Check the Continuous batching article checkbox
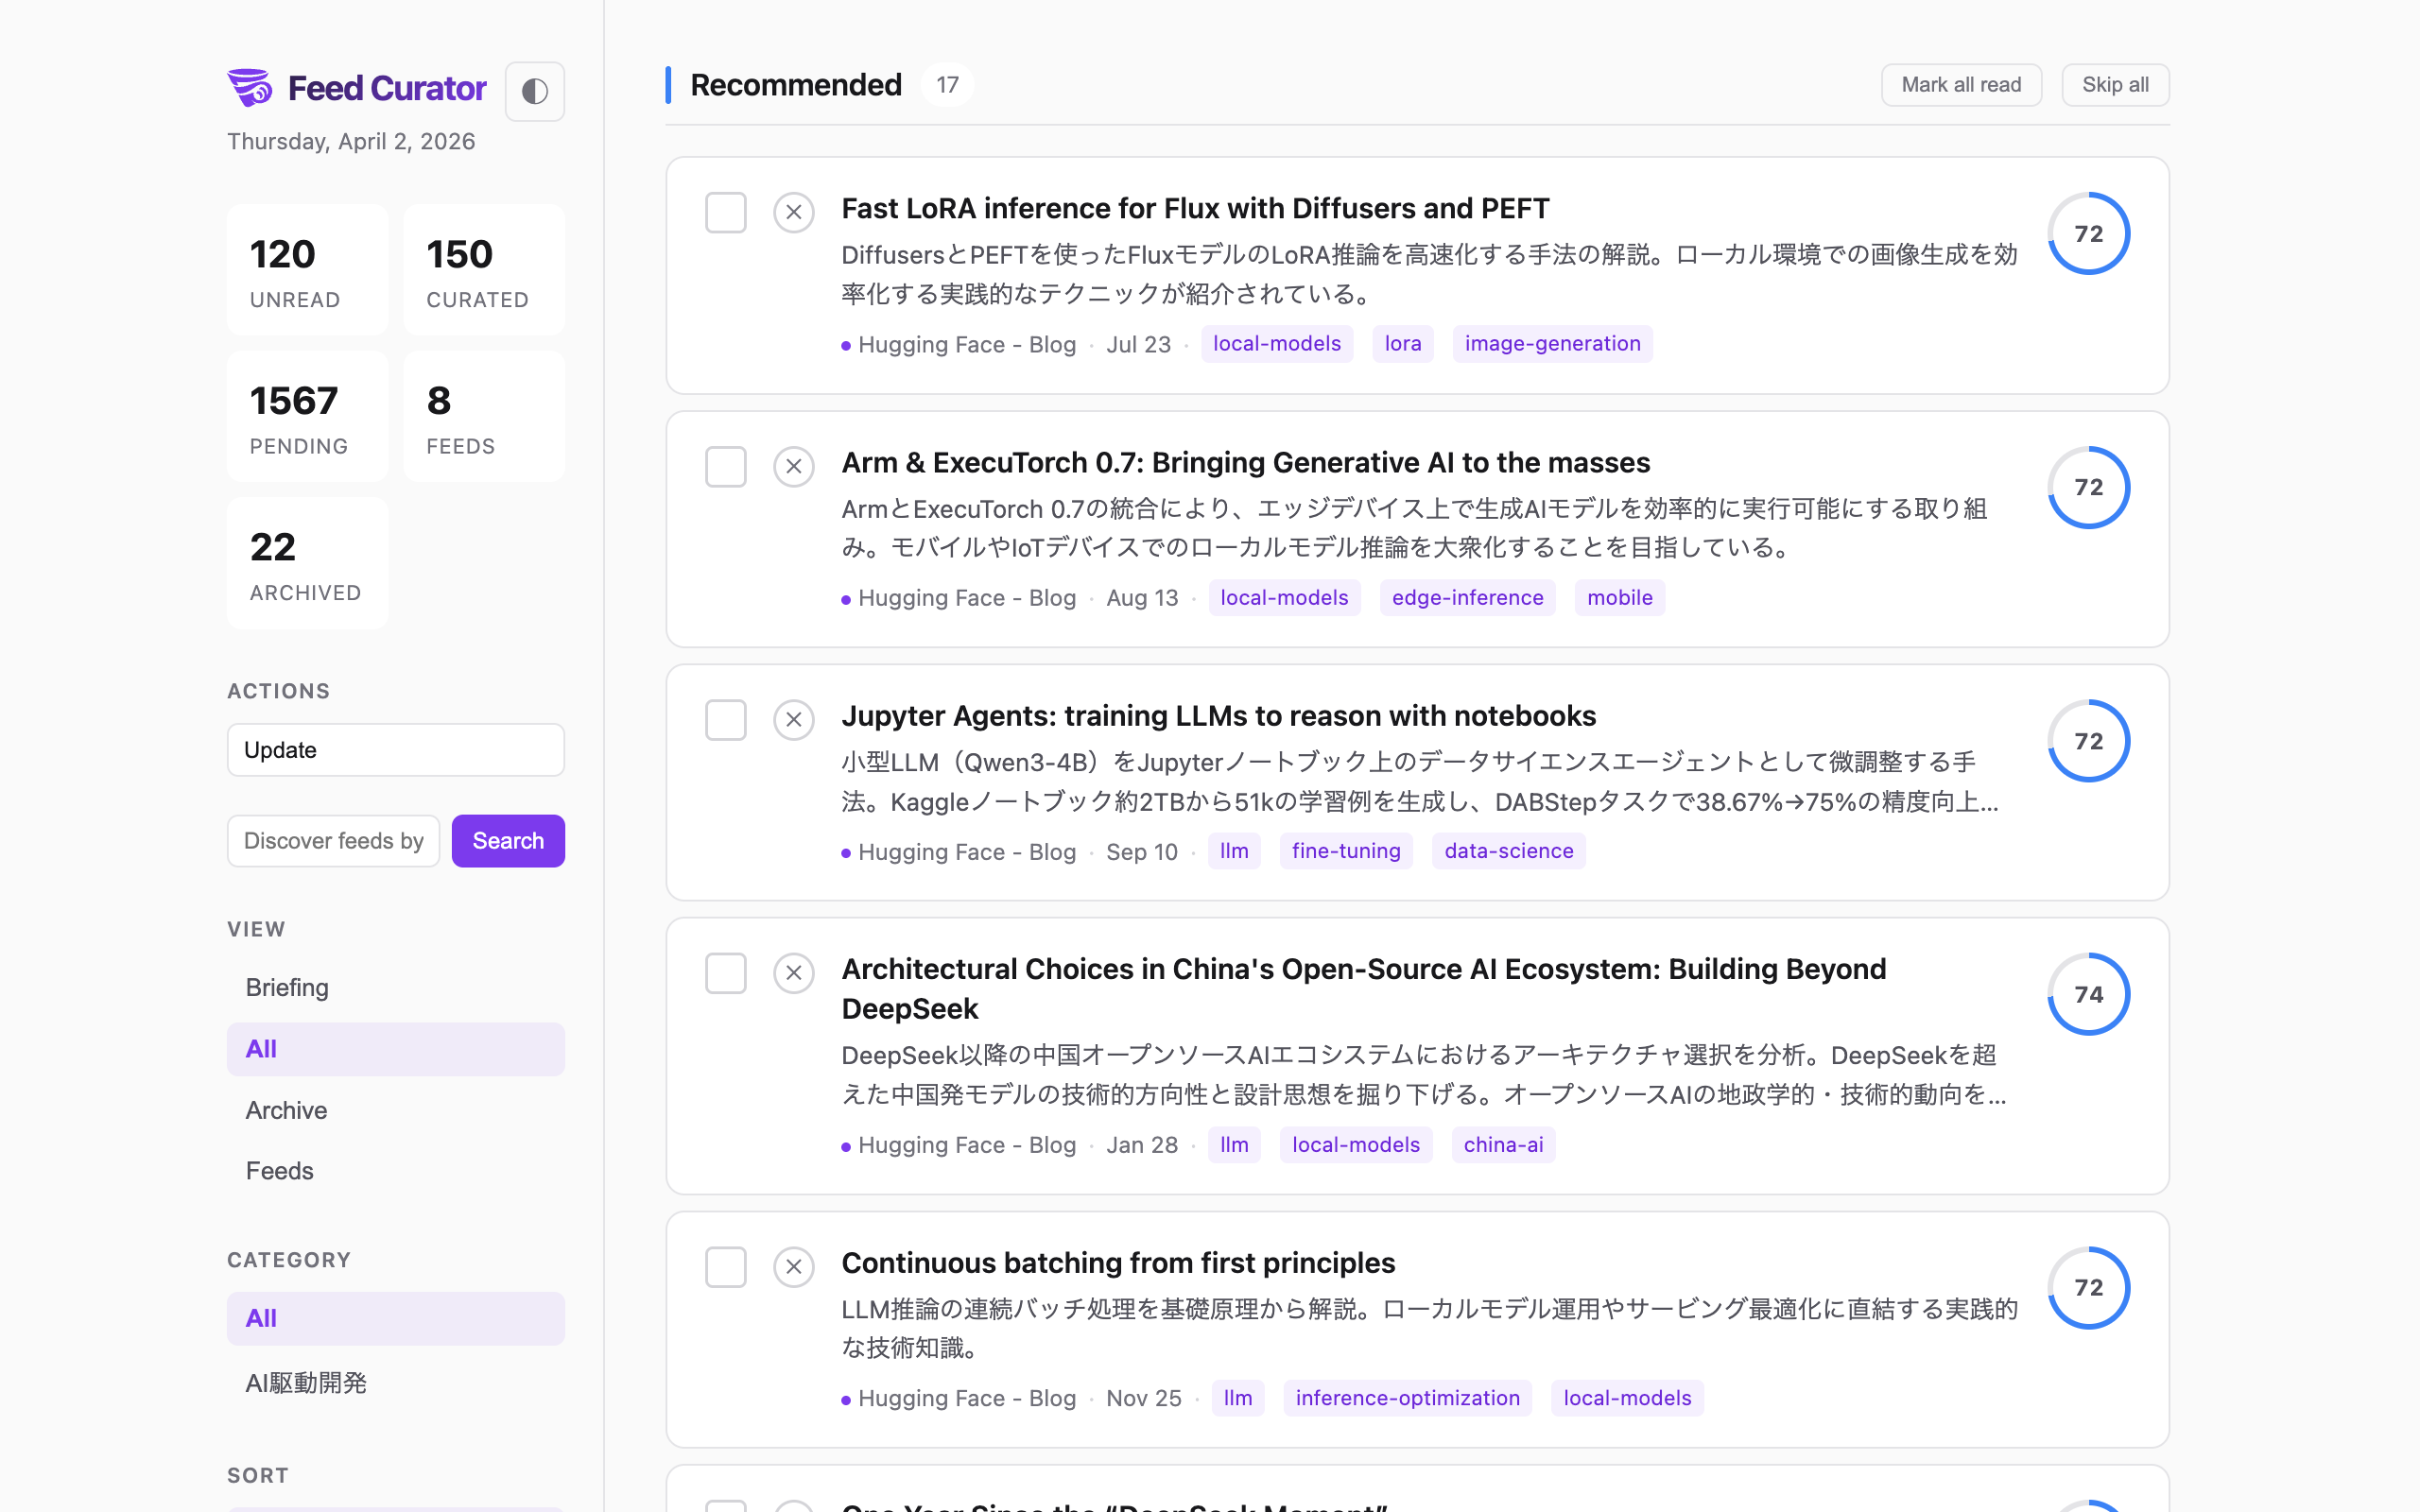This screenshot has width=2420, height=1512. point(725,1267)
